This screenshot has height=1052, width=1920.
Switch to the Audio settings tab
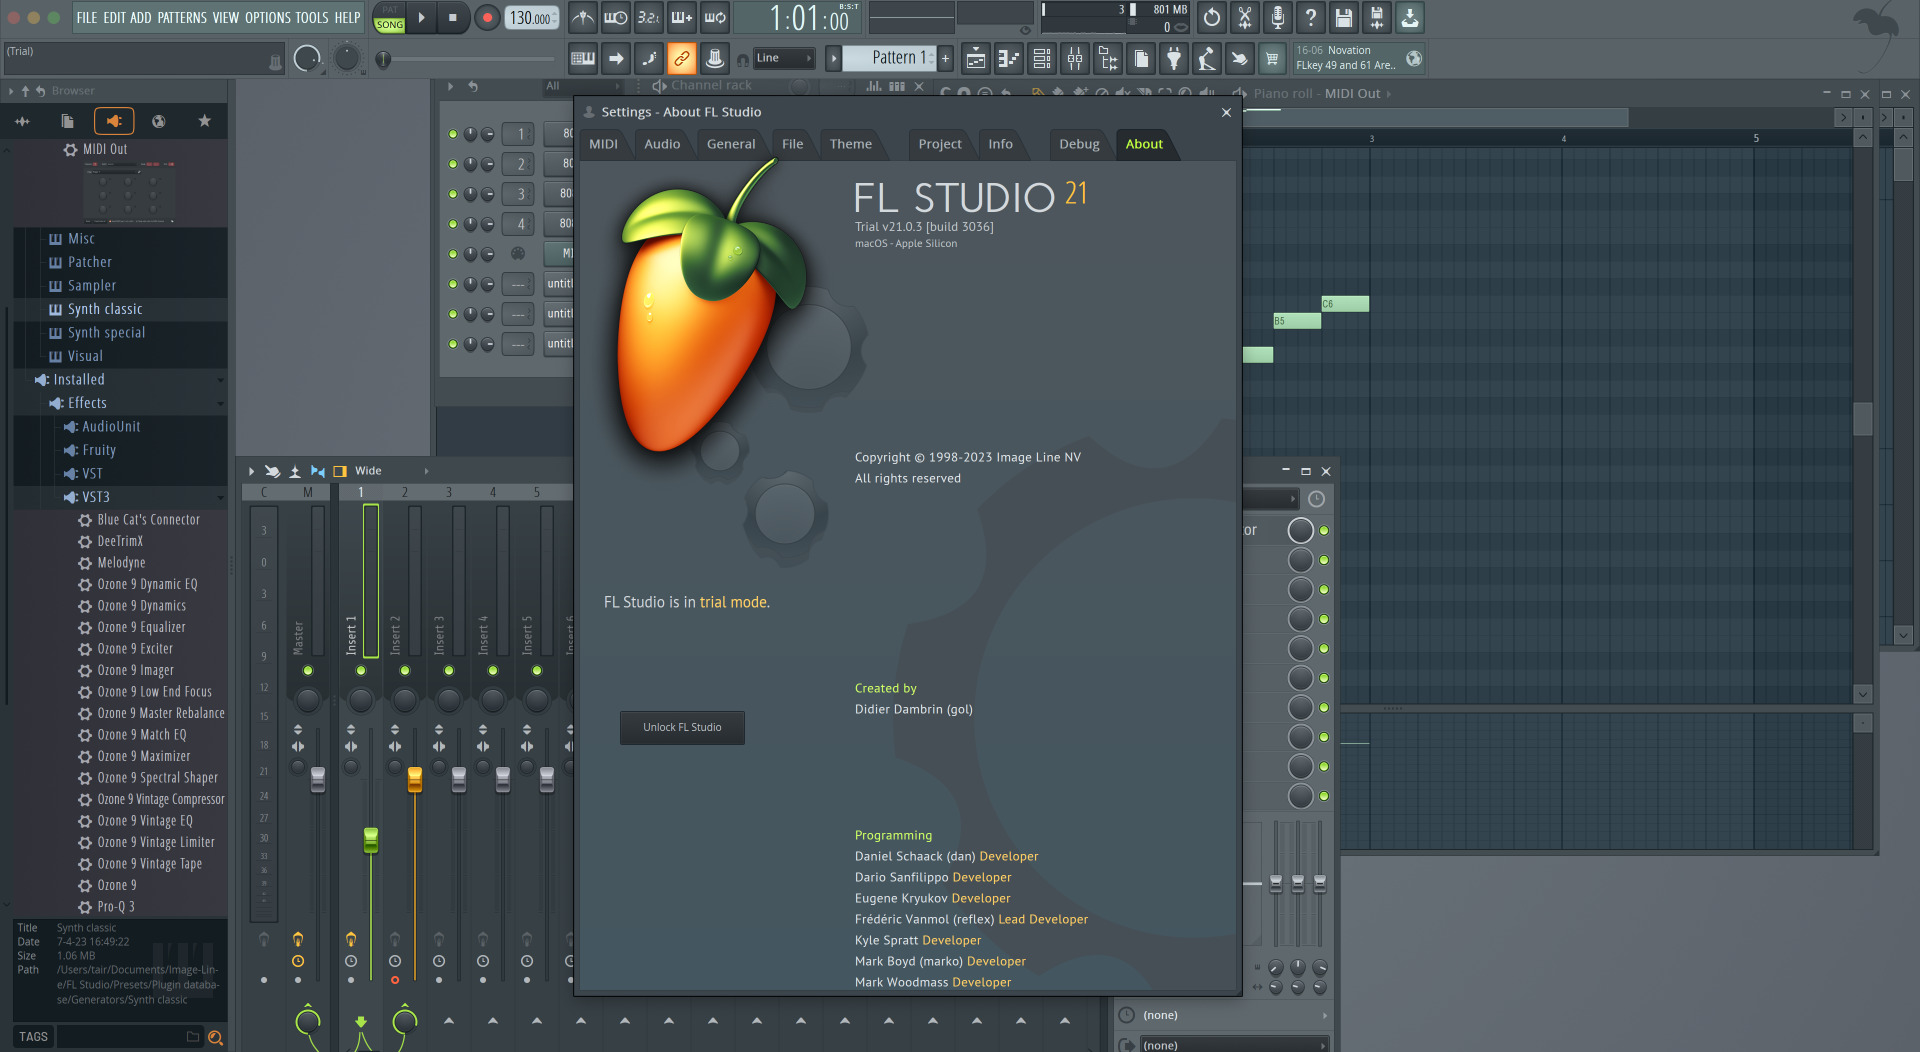tap(662, 144)
